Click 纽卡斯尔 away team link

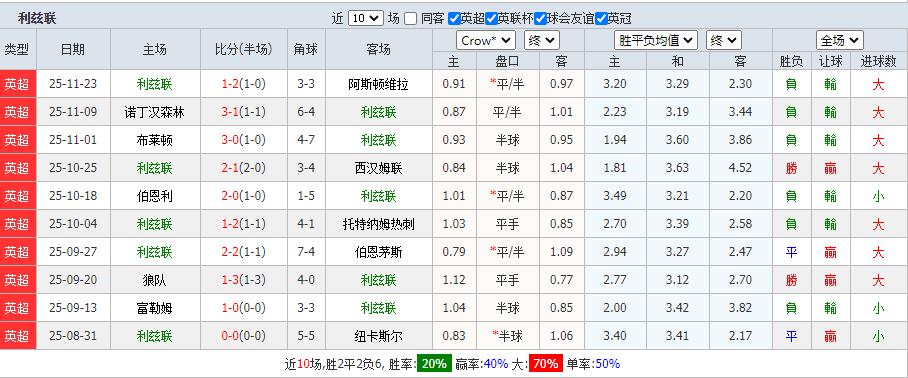point(379,336)
